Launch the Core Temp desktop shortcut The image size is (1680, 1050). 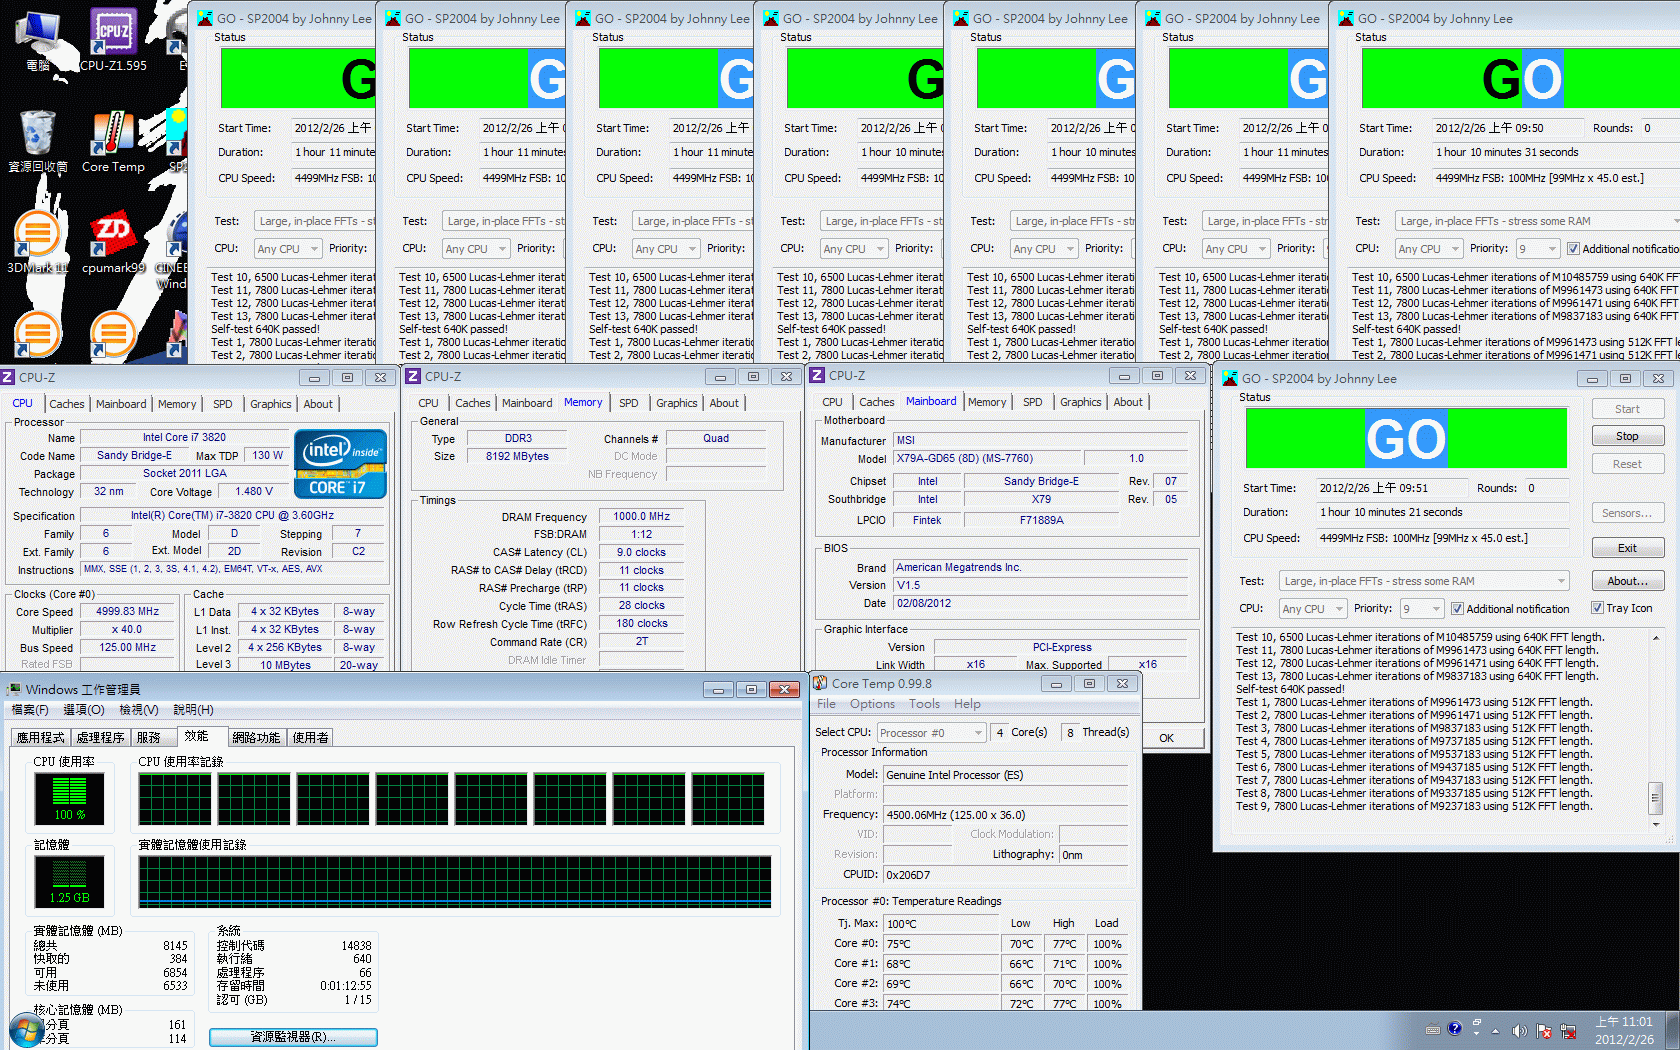pyautogui.click(x=113, y=141)
